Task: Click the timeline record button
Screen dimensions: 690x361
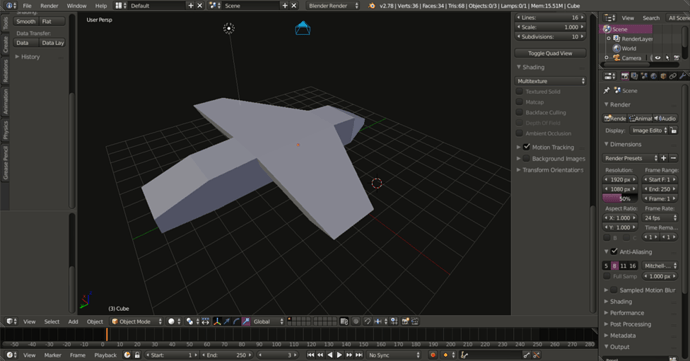Action: click(x=433, y=355)
